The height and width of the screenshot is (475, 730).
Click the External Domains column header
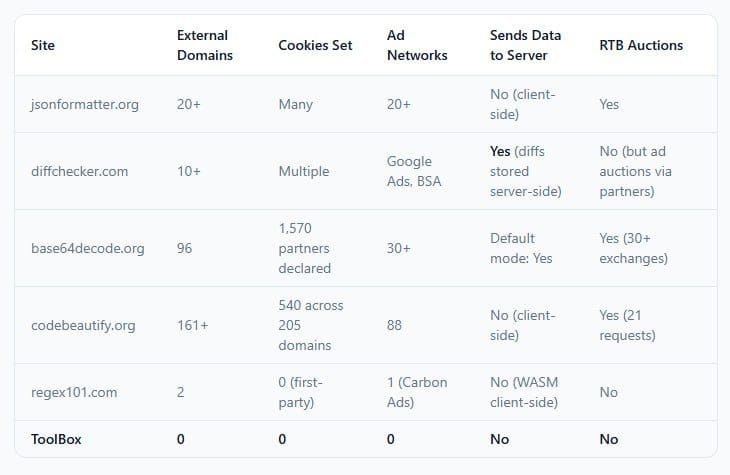204,45
